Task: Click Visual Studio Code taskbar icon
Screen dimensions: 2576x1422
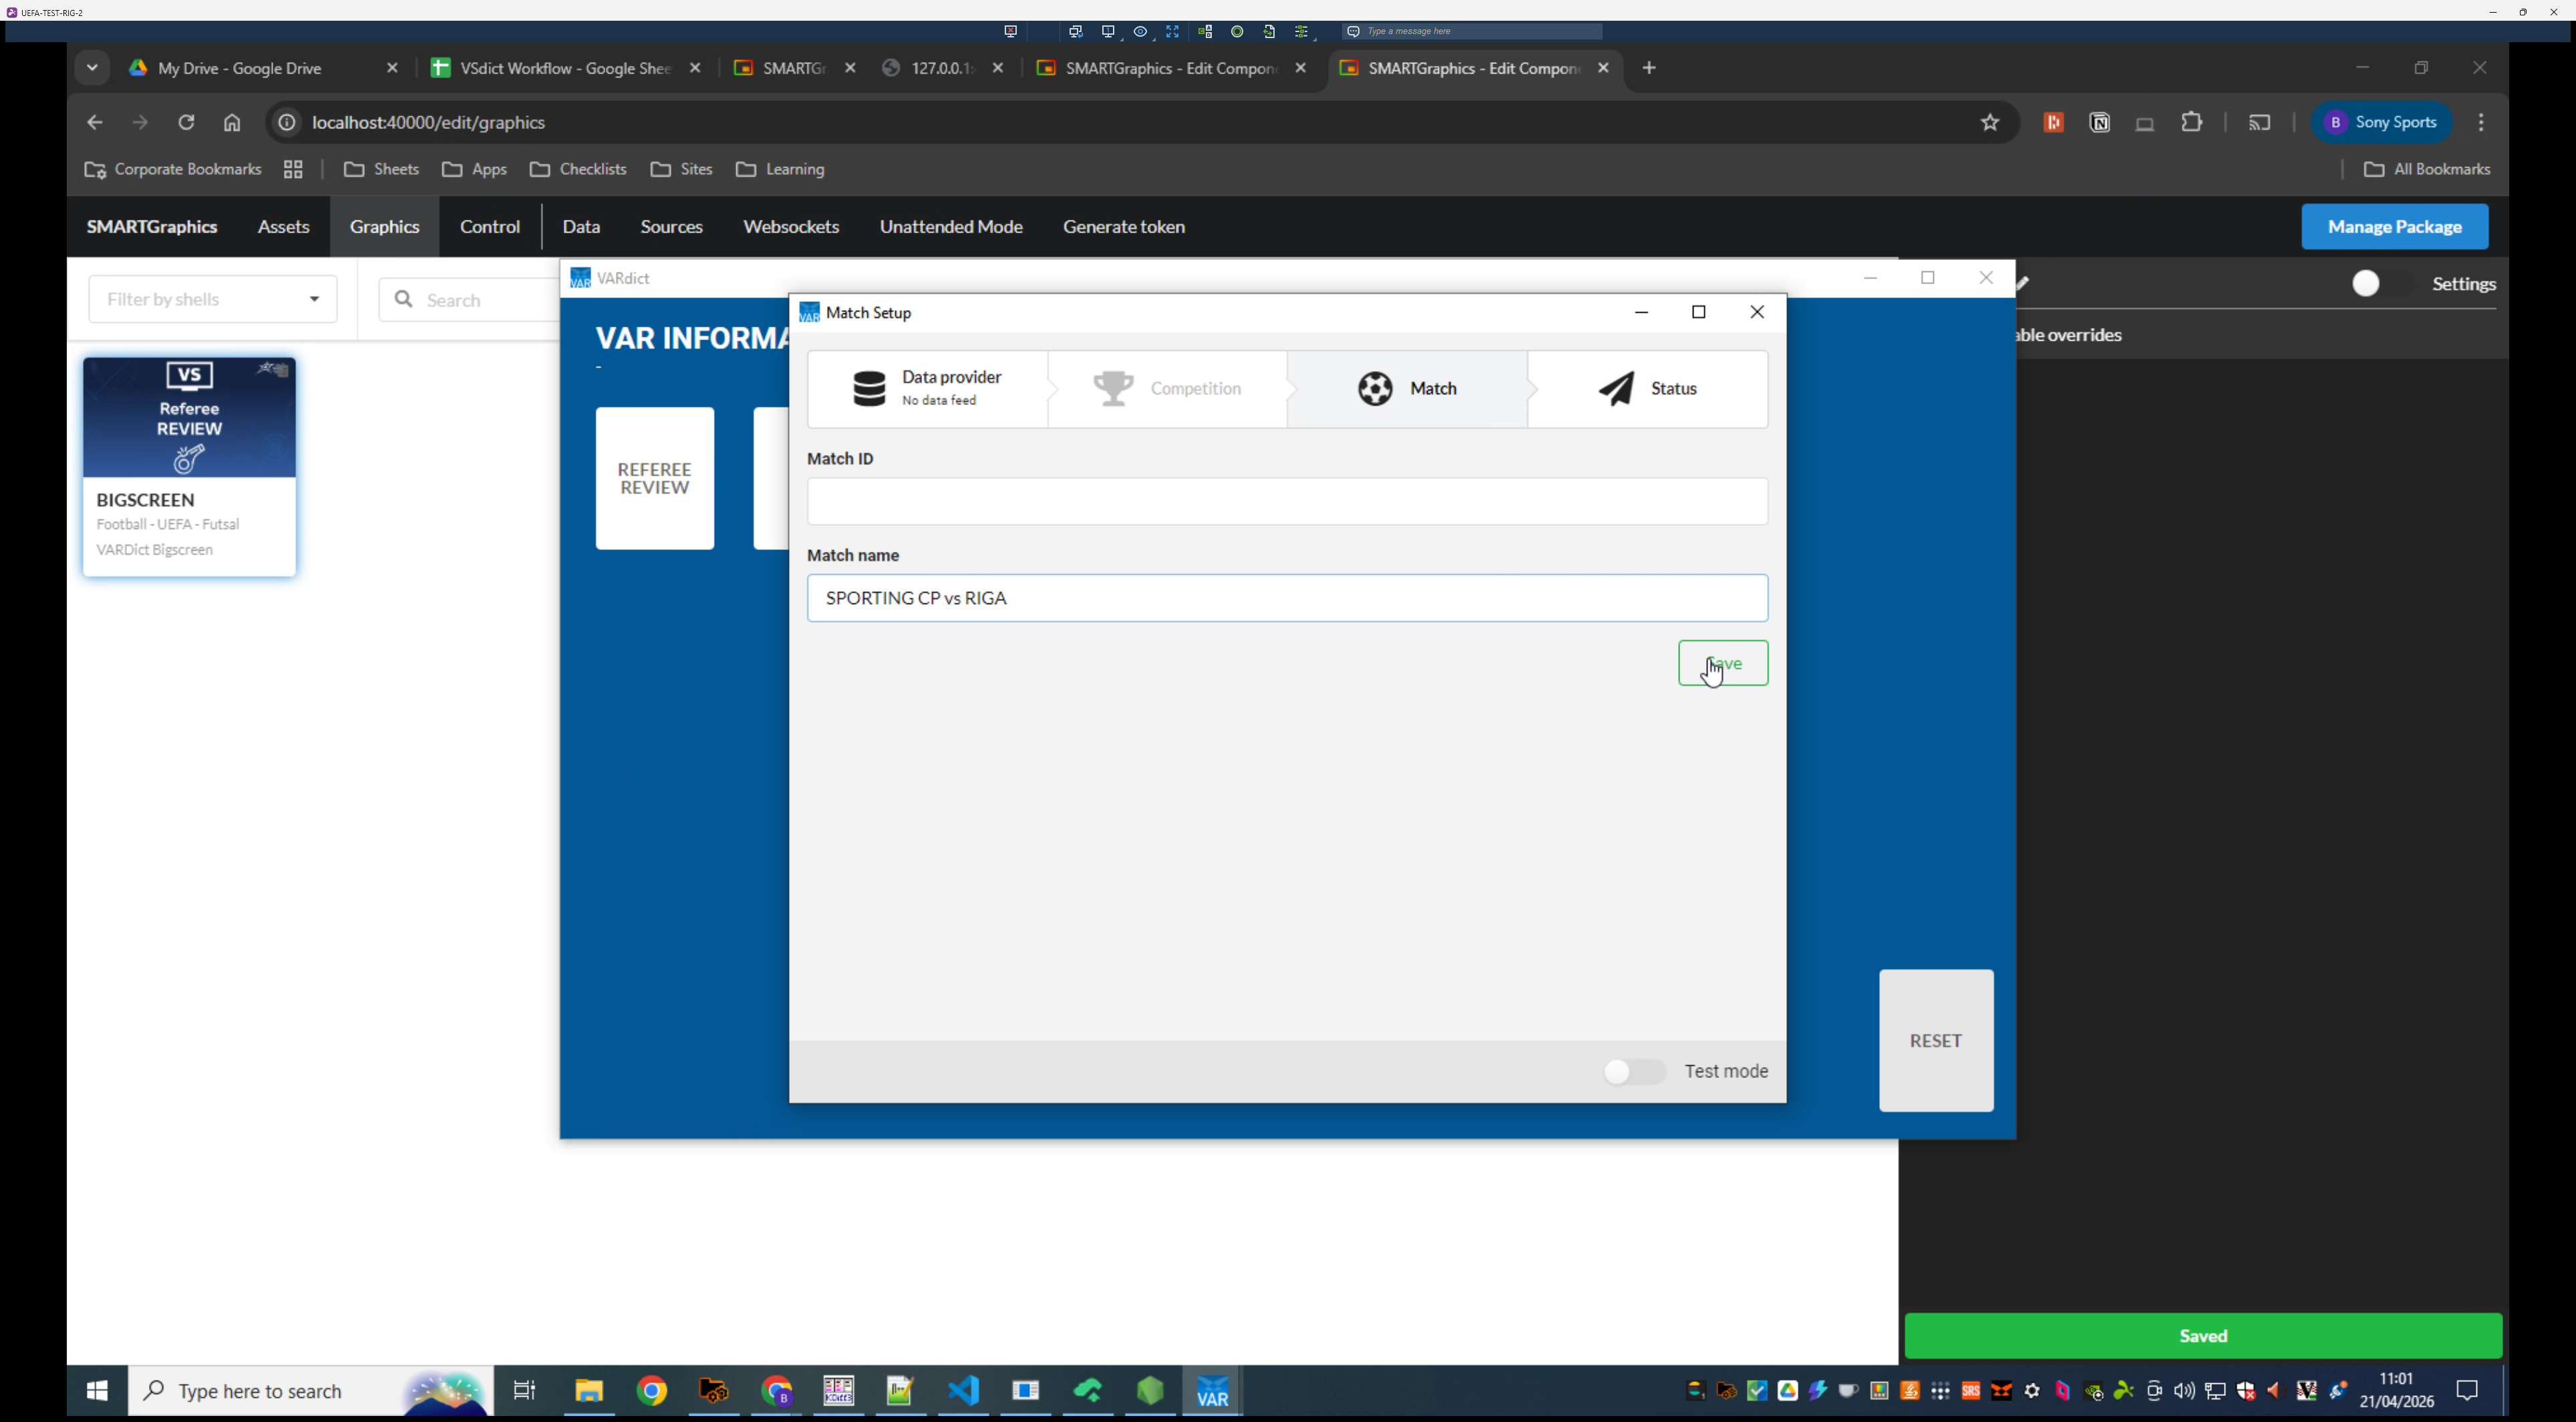Action: pyautogui.click(x=963, y=1391)
